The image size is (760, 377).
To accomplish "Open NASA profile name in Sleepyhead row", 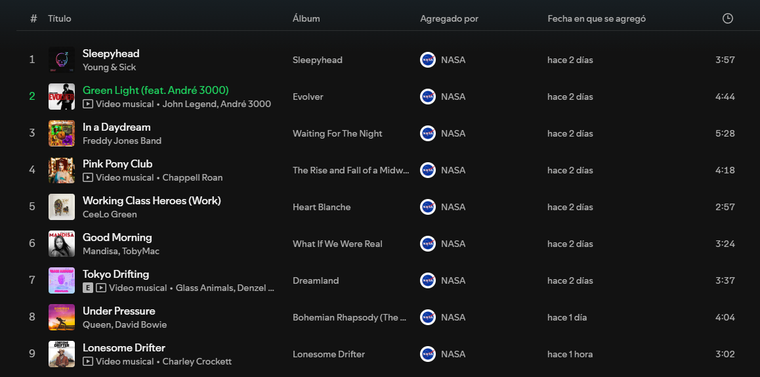I will (x=453, y=60).
